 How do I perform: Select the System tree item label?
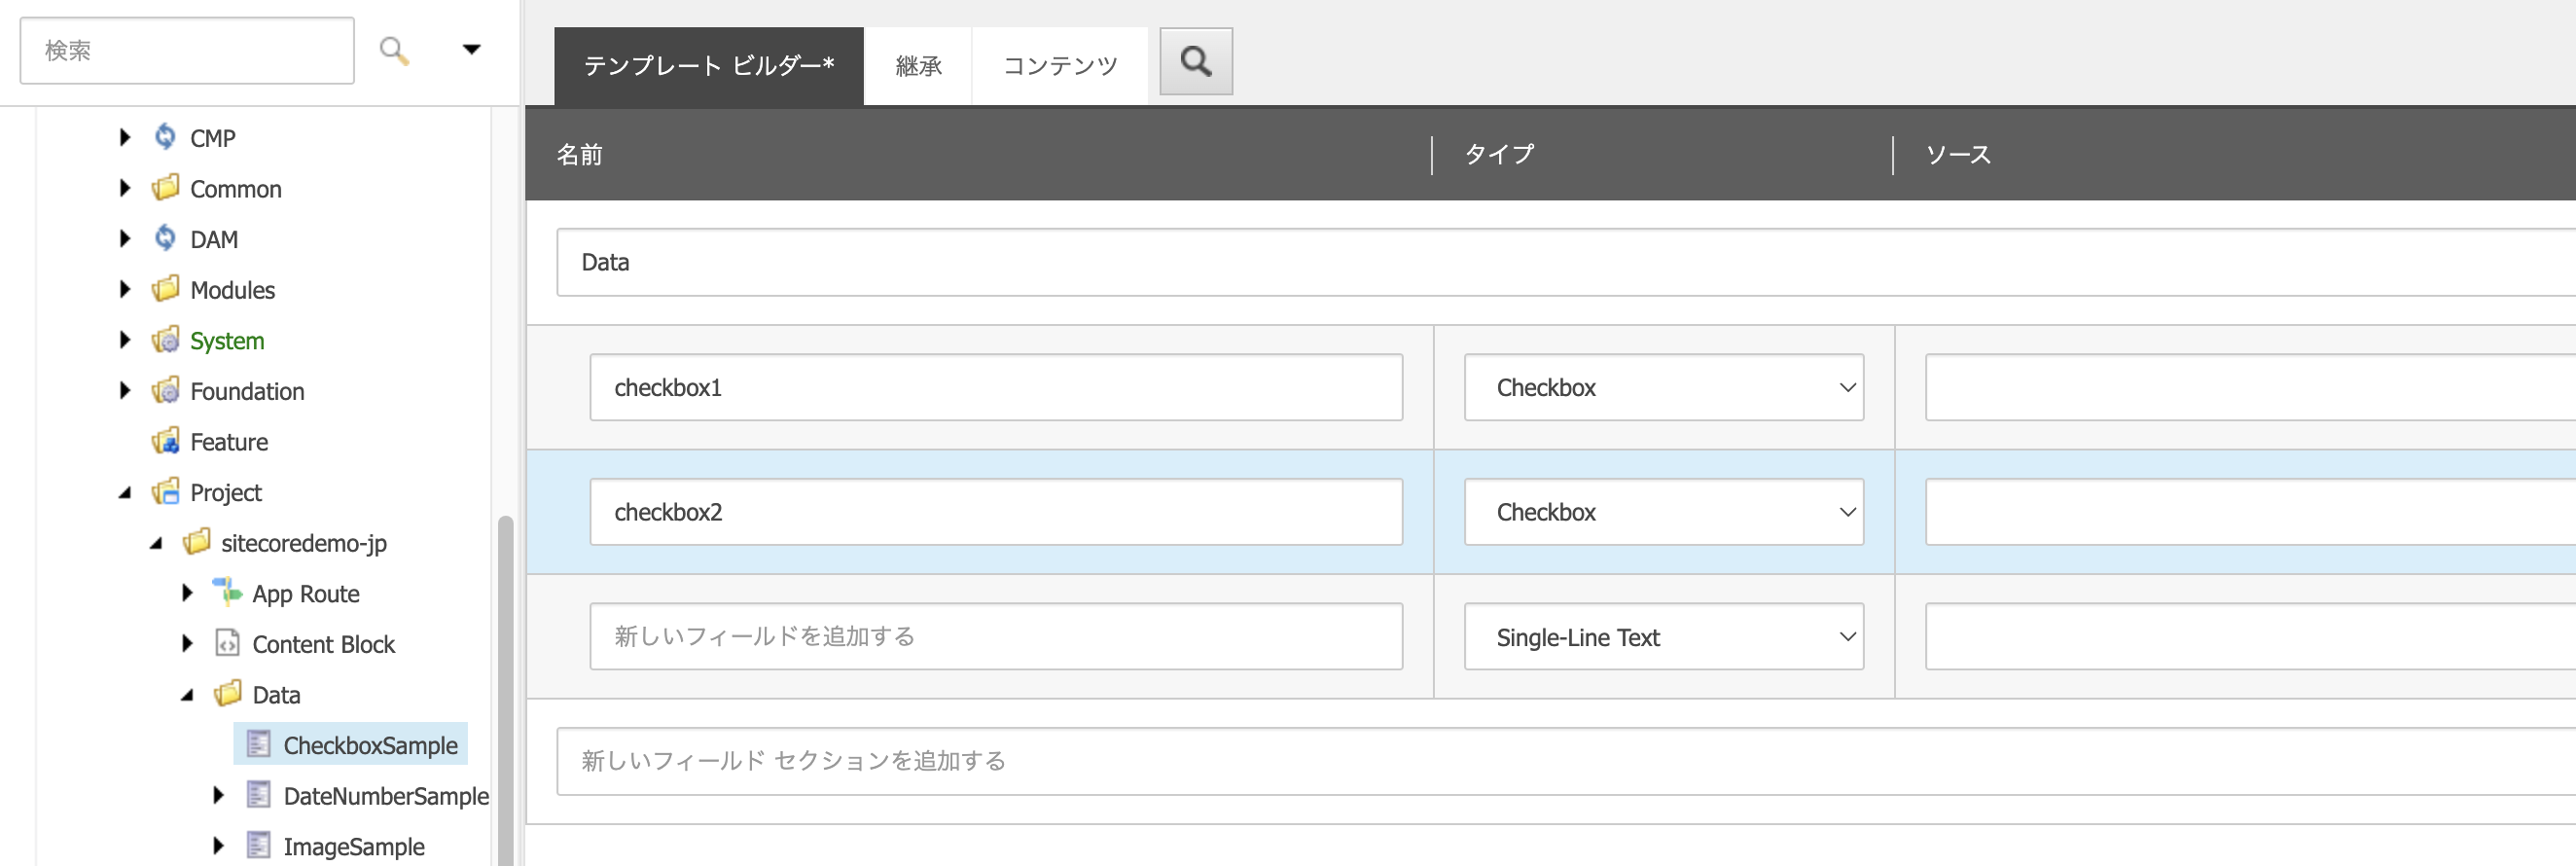[227, 341]
